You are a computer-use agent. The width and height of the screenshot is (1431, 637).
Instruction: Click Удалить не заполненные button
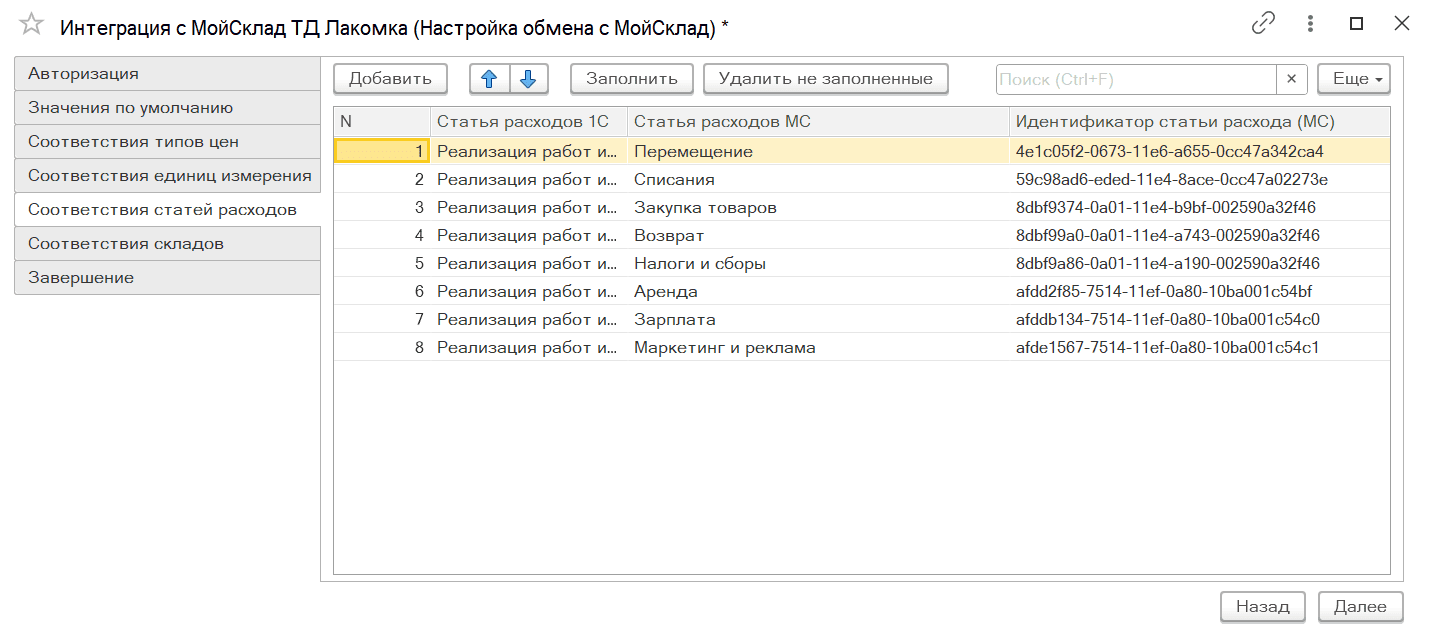coord(826,79)
